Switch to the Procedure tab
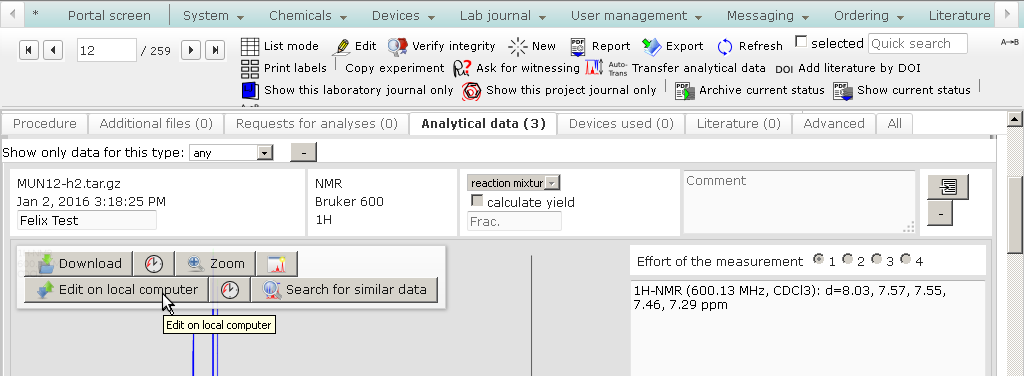 pos(44,123)
